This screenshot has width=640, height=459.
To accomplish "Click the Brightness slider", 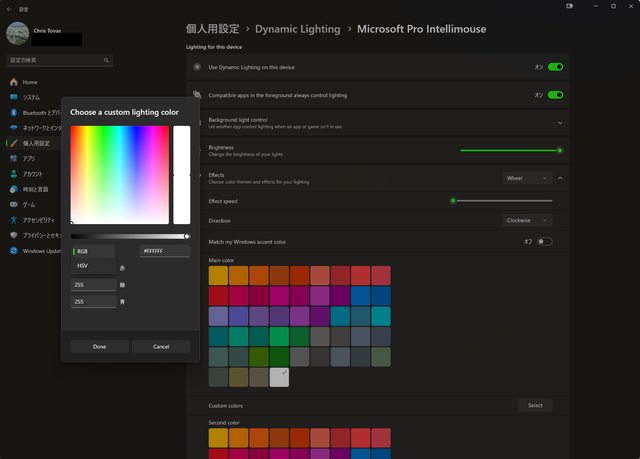I will [510, 150].
